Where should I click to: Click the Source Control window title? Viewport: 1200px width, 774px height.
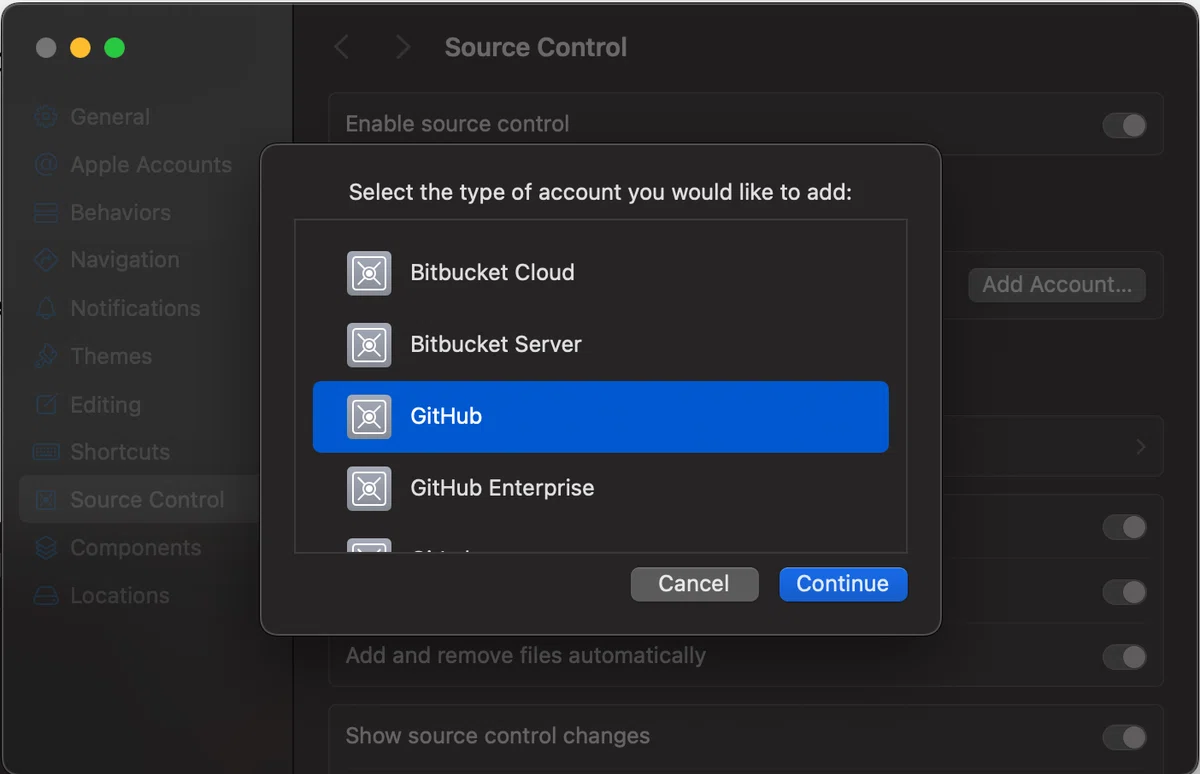pyautogui.click(x=535, y=47)
